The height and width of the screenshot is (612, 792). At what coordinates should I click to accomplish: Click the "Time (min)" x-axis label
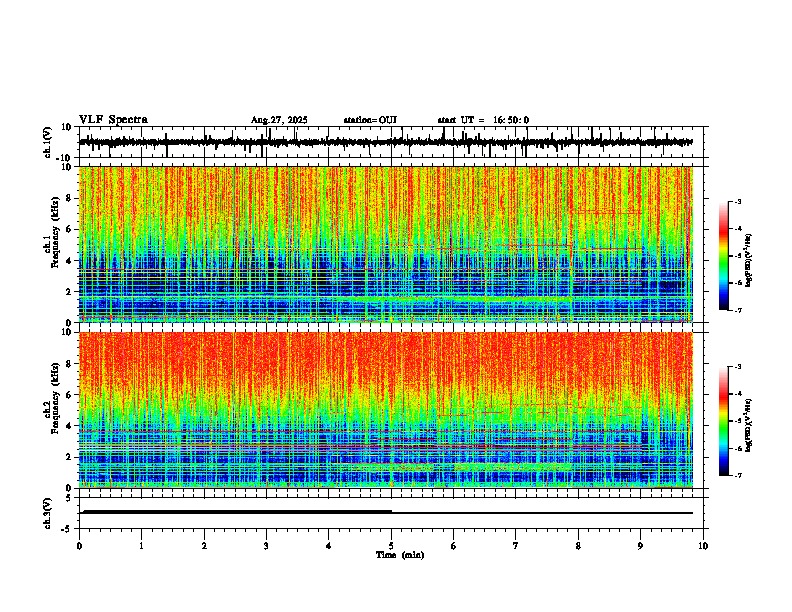point(400,555)
